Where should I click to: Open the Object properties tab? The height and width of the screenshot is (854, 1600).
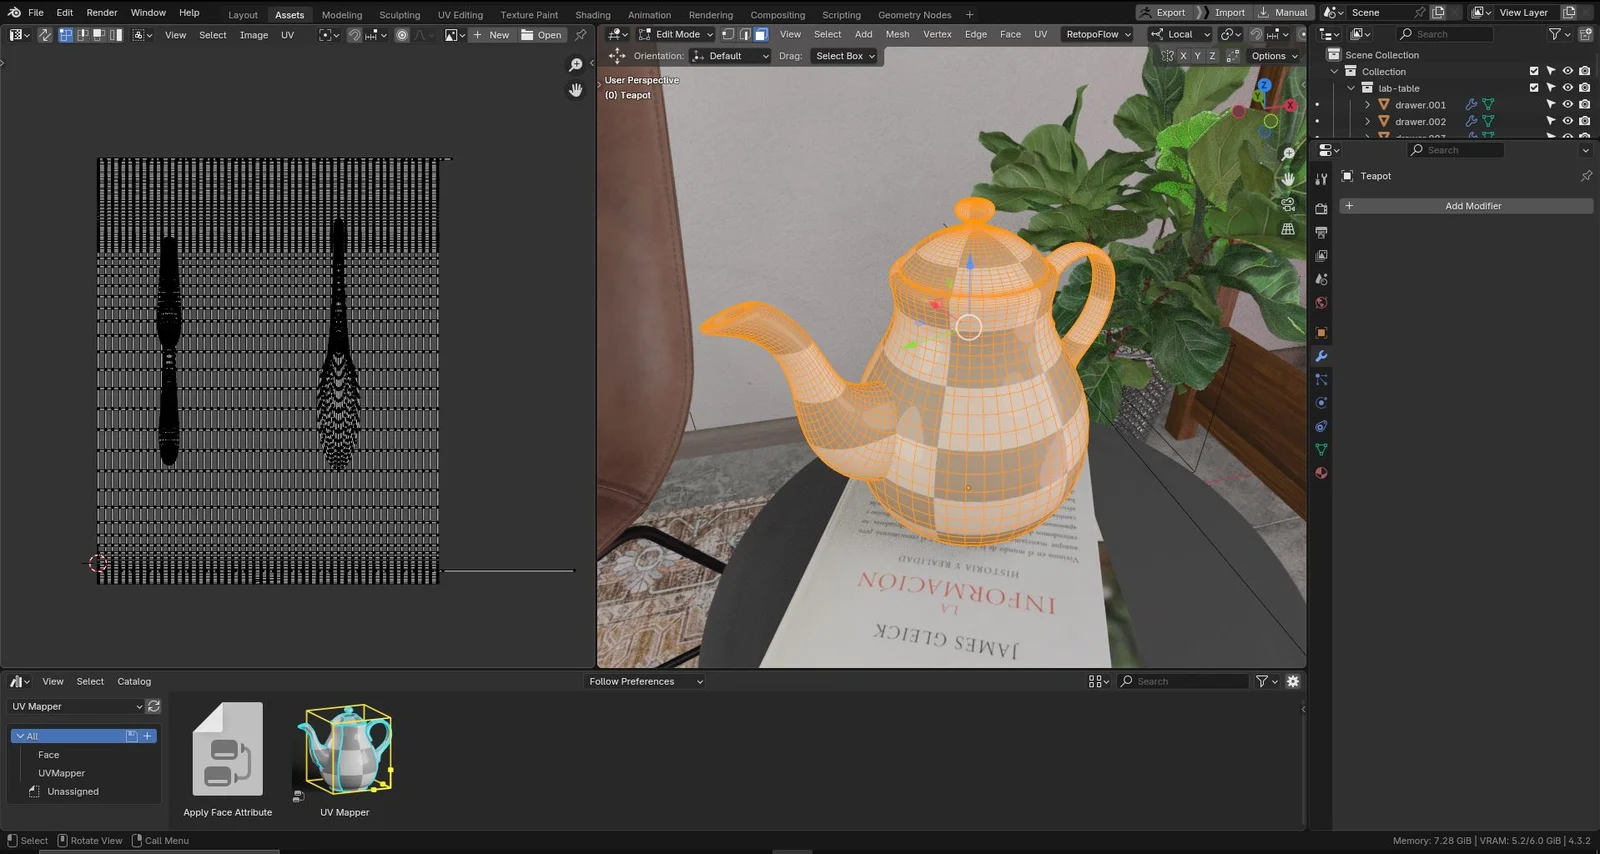[x=1321, y=332]
